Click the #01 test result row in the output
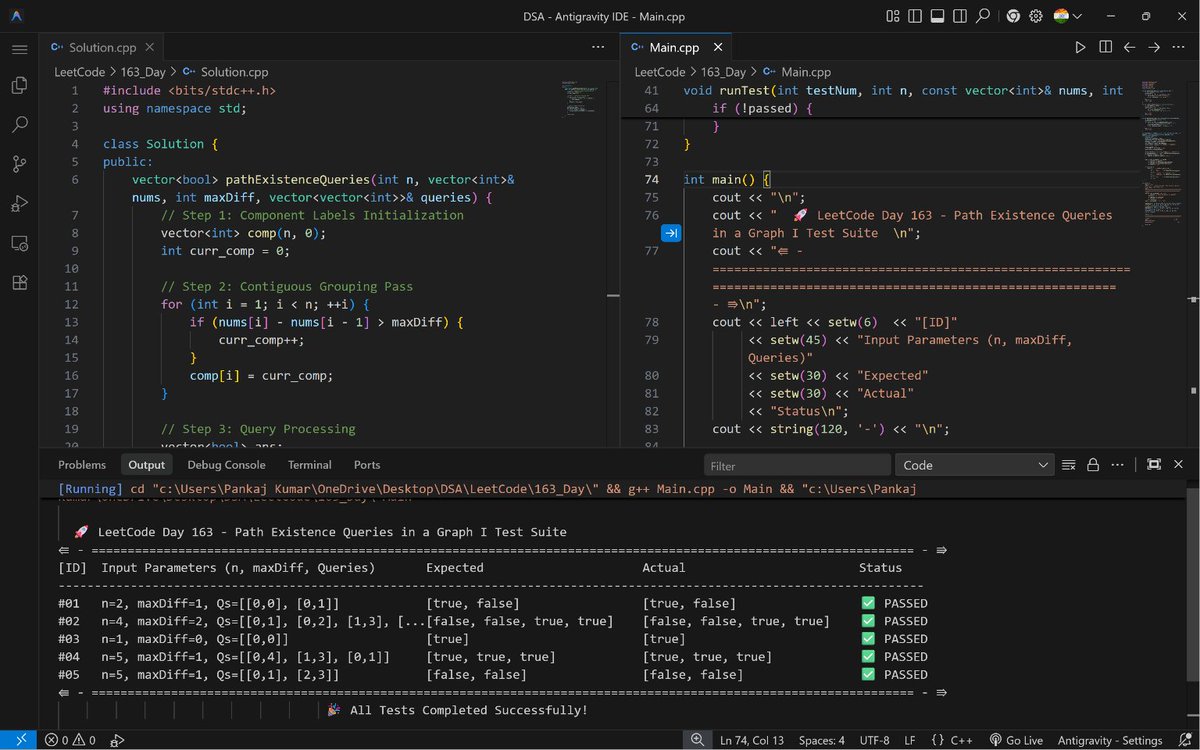 click(493, 603)
